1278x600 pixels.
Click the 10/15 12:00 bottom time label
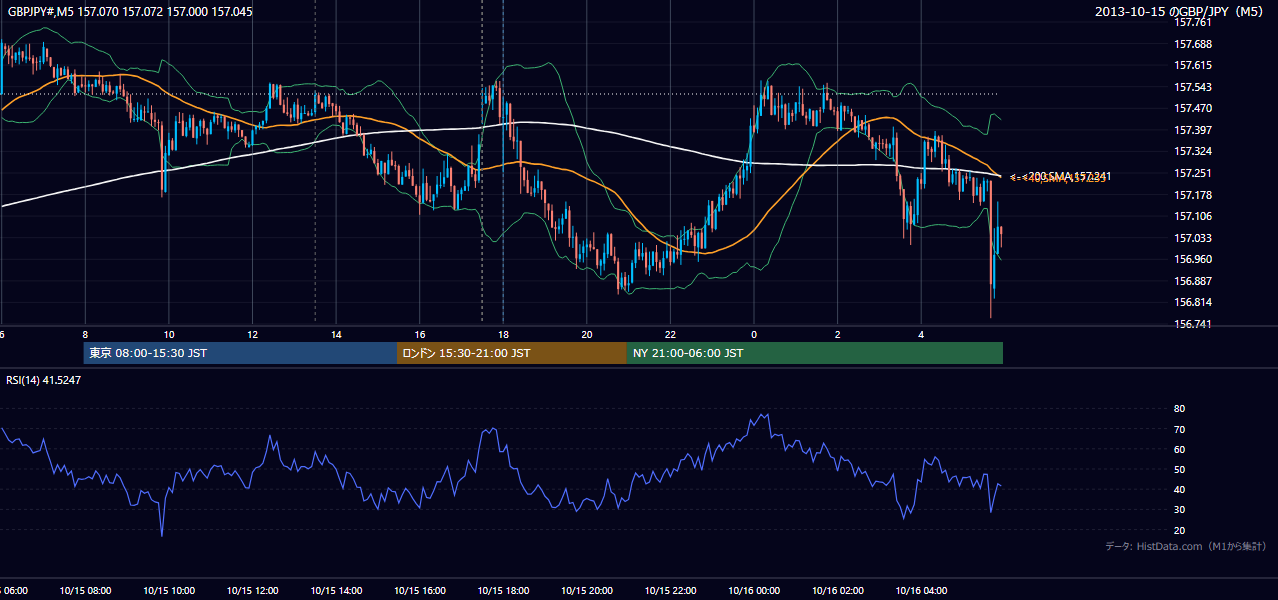pyautogui.click(x=252, y=590)
